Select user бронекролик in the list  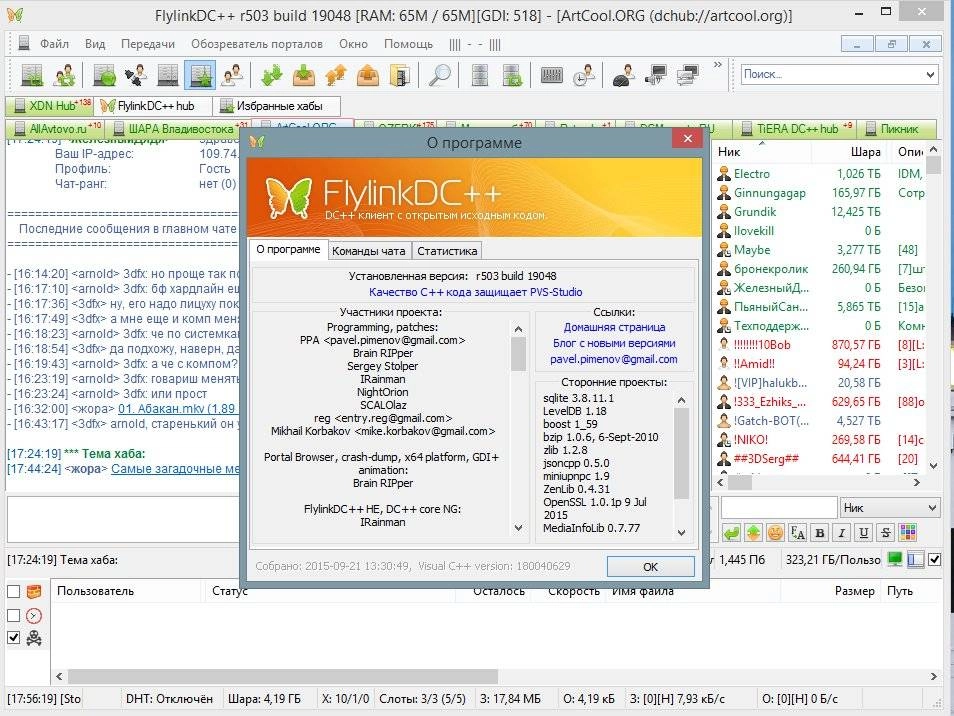[770, 269]
